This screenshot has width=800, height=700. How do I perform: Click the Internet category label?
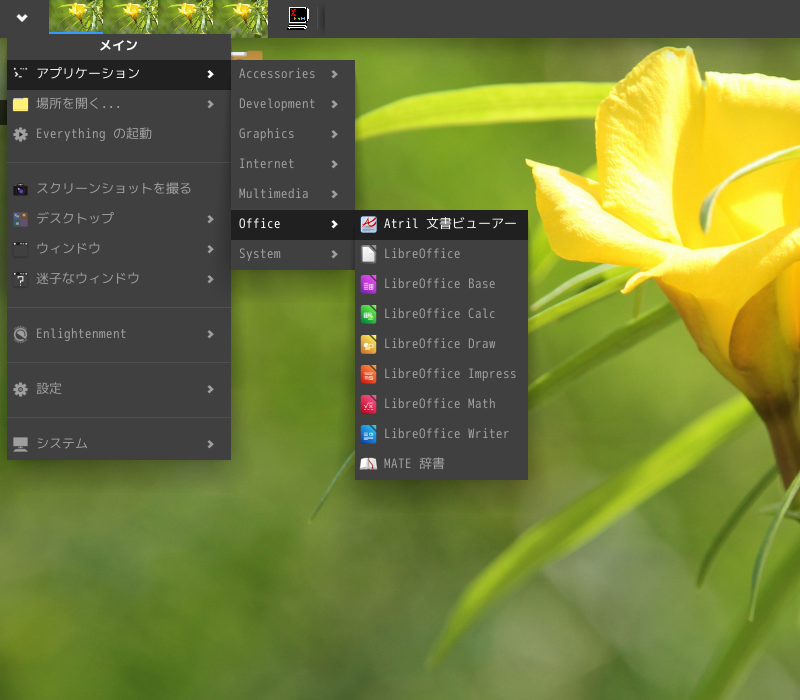(266, 164)
